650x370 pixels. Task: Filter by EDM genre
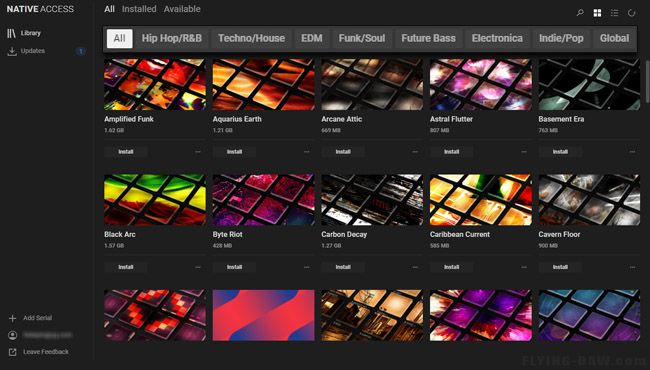312,39
